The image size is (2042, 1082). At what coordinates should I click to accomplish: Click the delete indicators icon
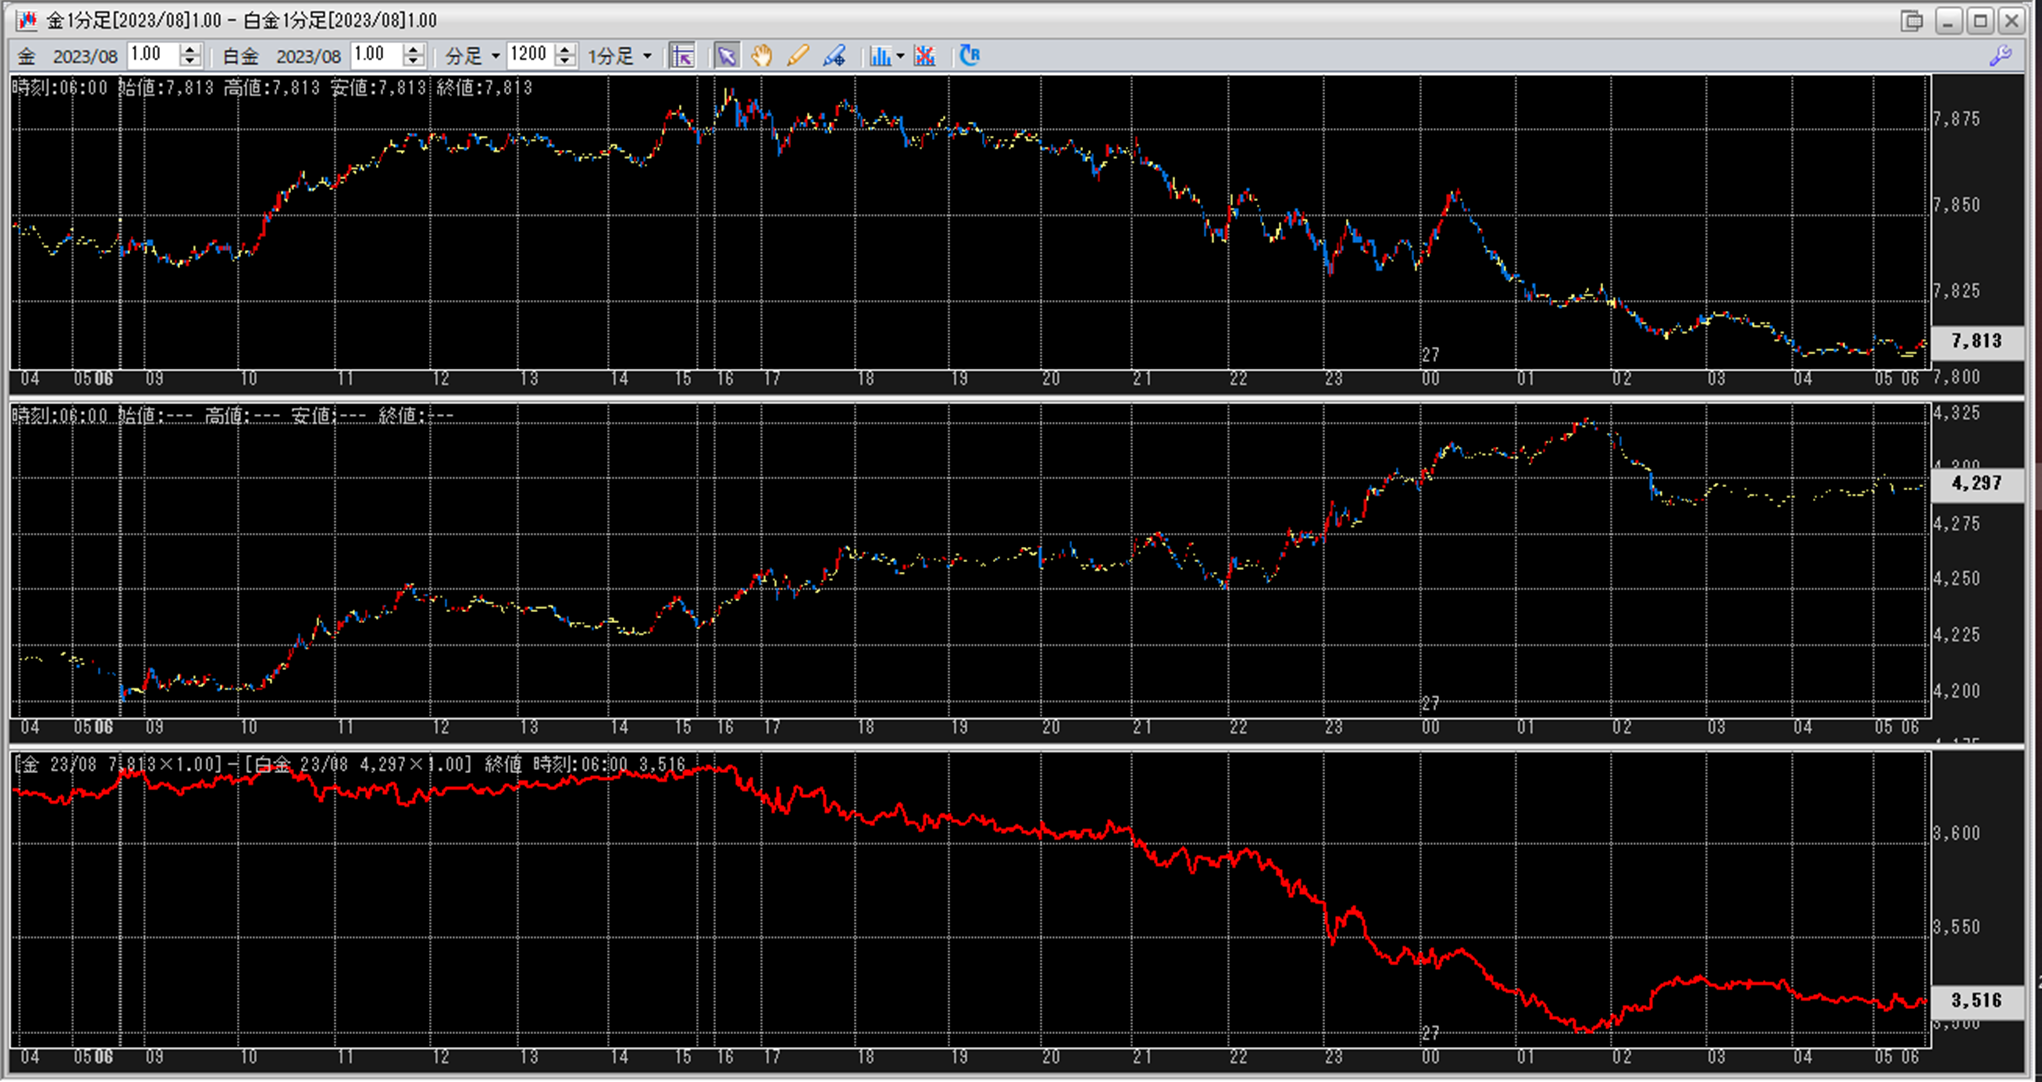925,56
